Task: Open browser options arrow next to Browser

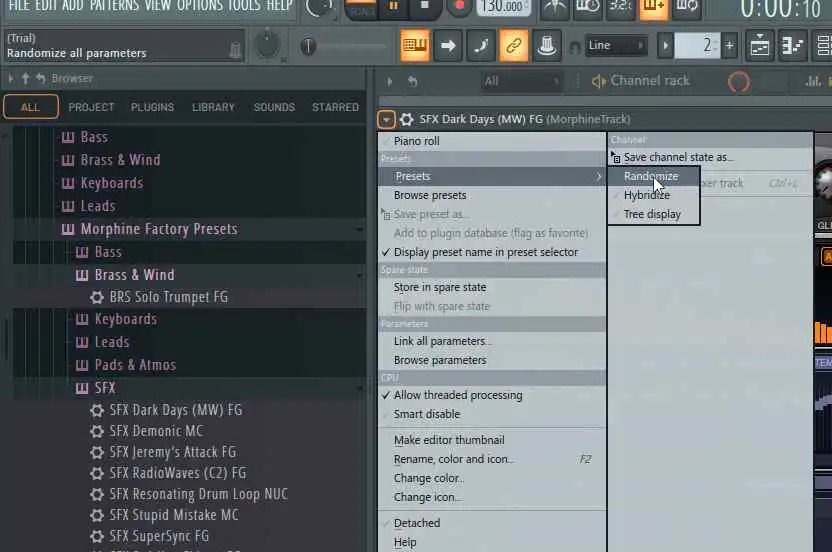Action: 11,79
